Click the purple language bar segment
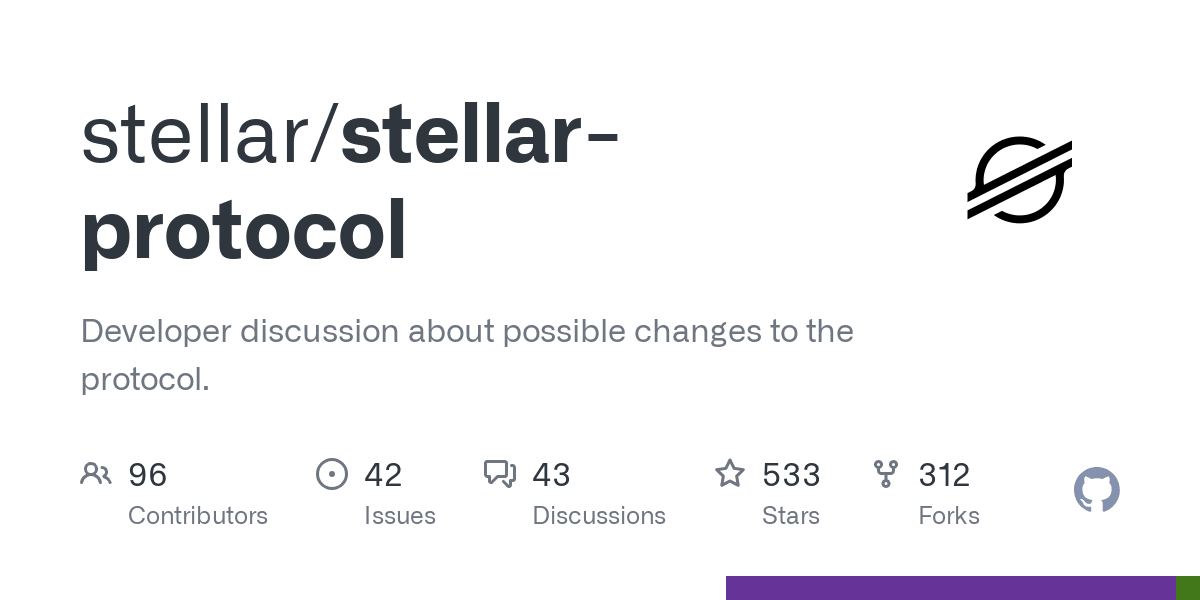Image resolution: width=1200 pixels, height=600 pixels. click(x=950, y=588)
